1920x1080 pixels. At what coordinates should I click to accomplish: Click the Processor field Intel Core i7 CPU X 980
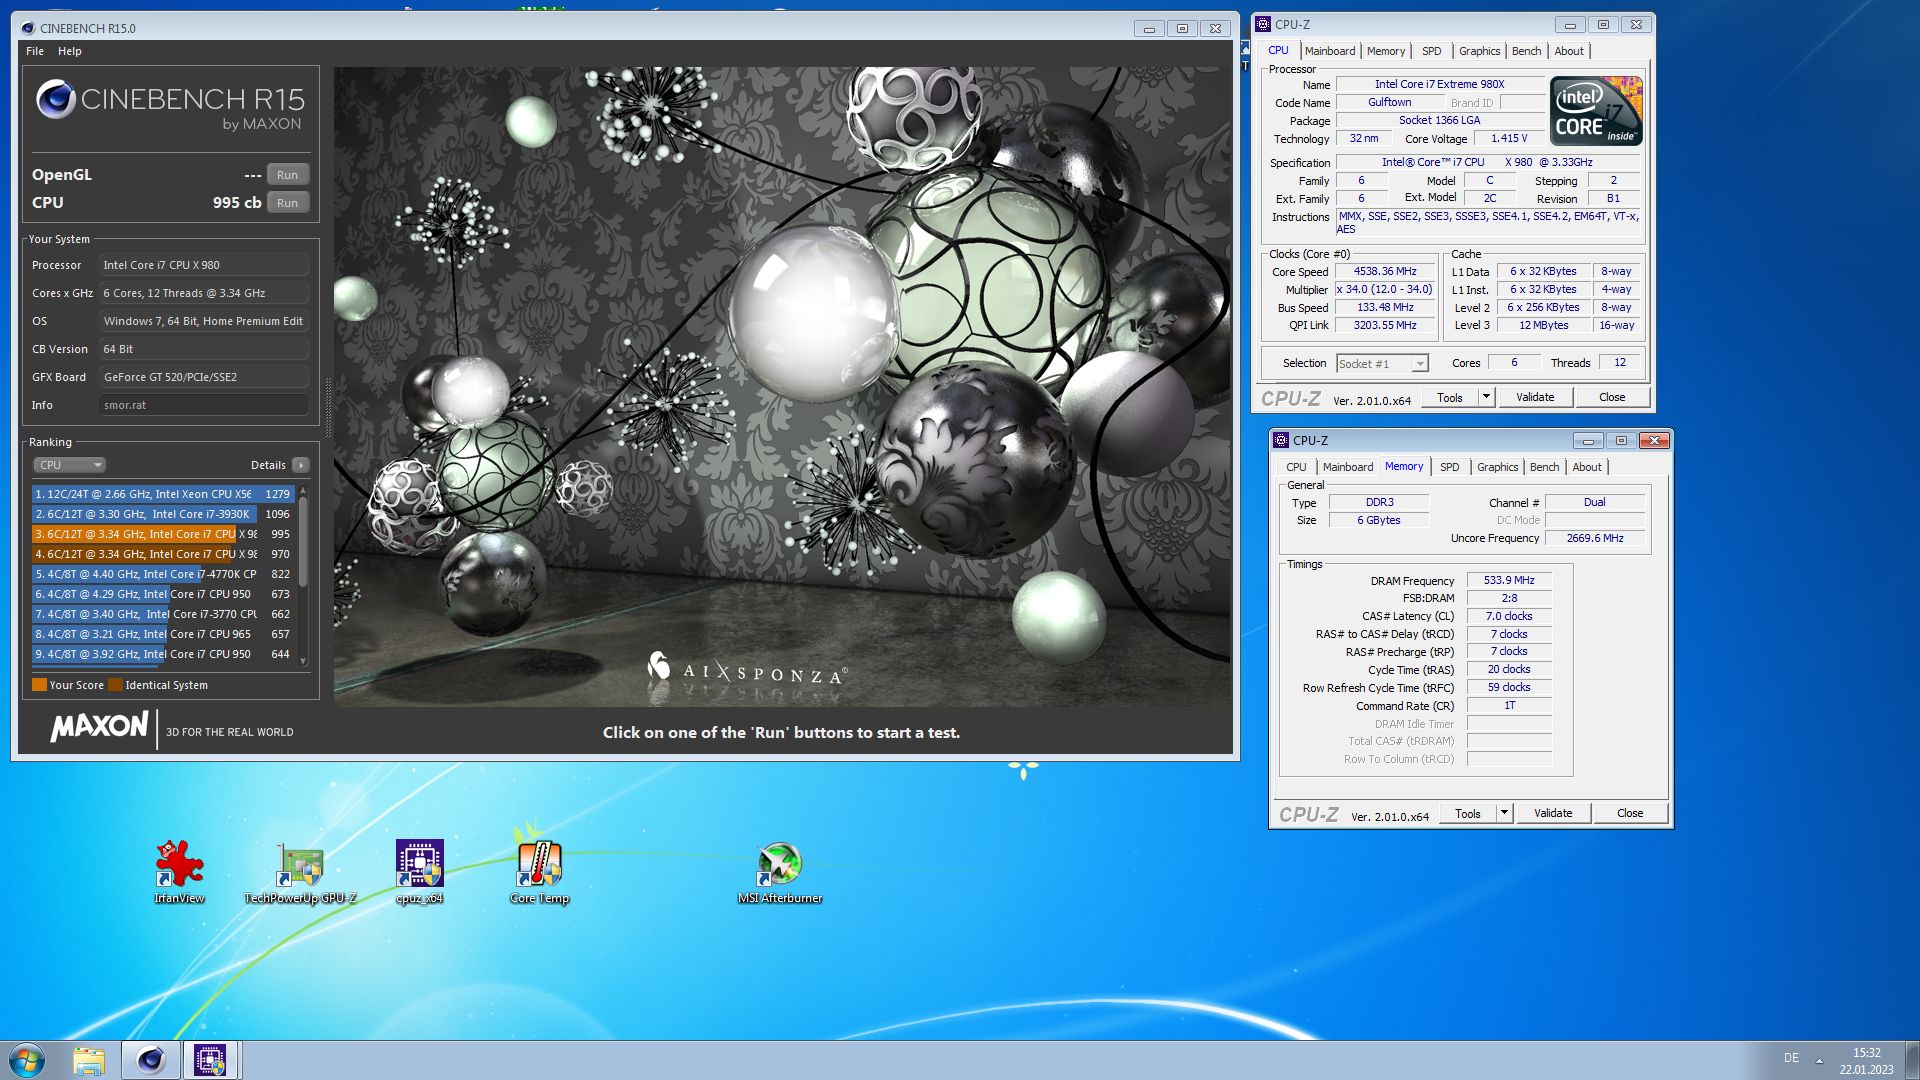pos(204,265)
